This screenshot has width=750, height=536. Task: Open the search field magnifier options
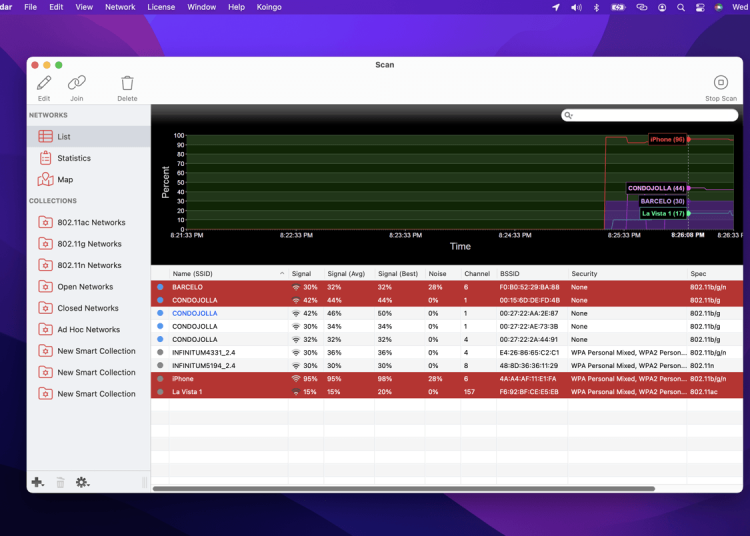[x=569, y=116]
